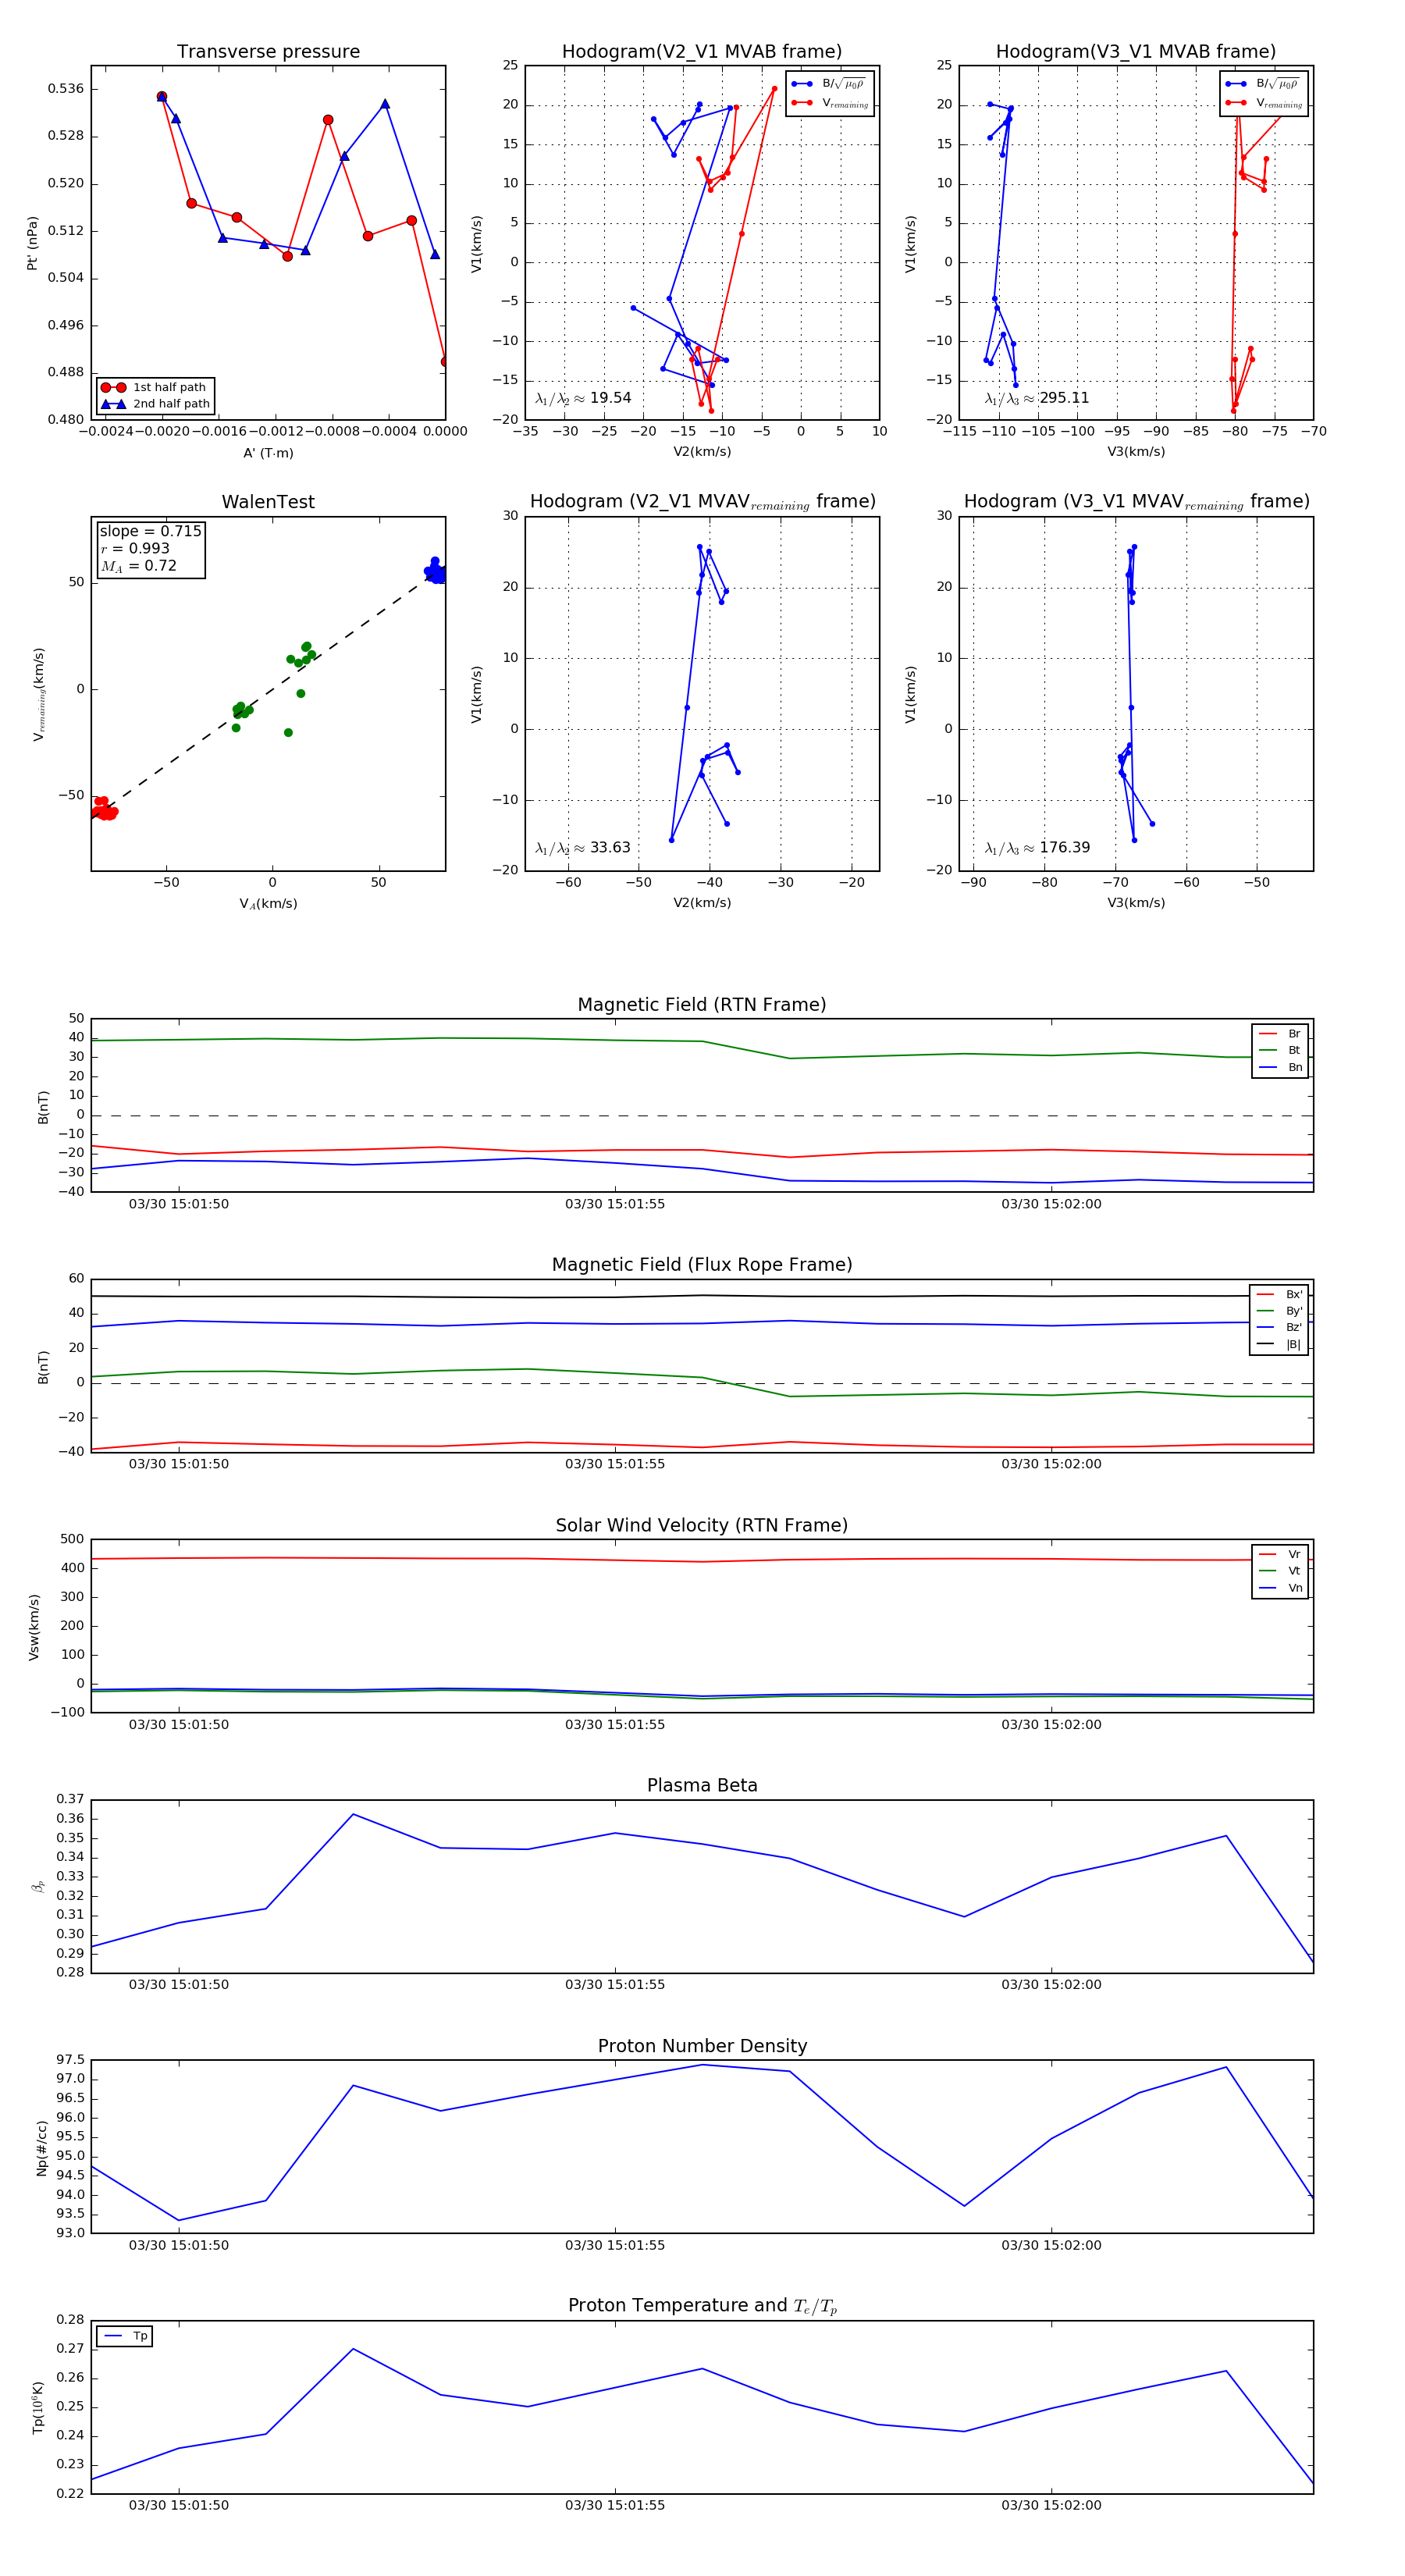
Task: Click the 'Vremaining(km/s)' y-axis label of WalenTest
Action: point(39,694)
